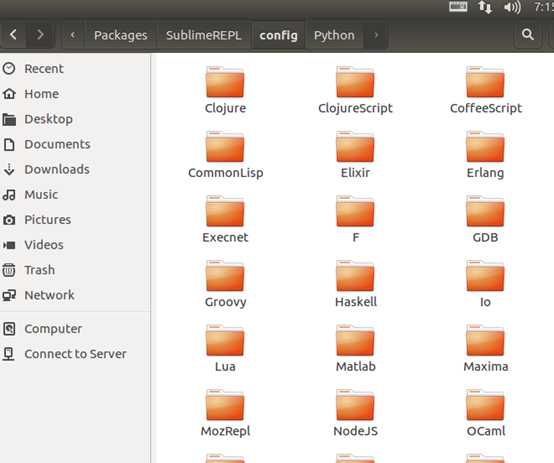Open the Erlang folder
Screen dimensions: 554x463
click(x=485, y=155)
